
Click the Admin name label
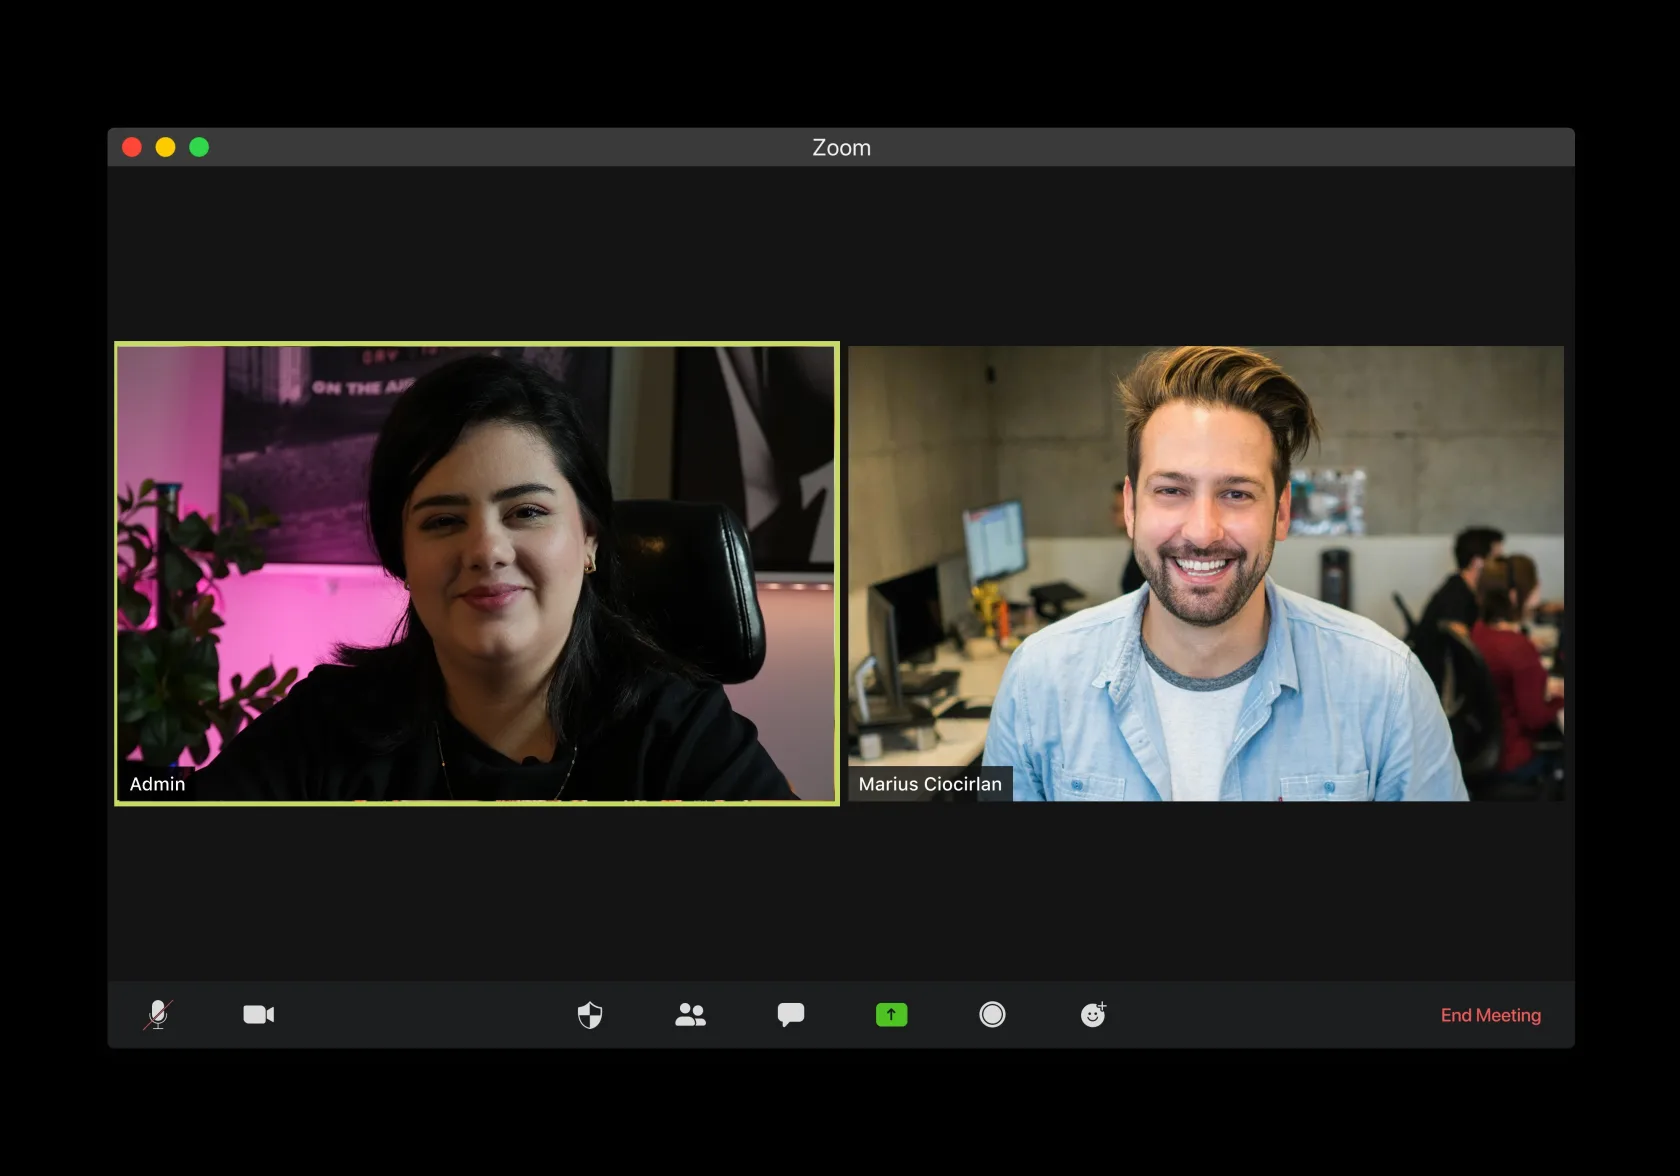[x=157, y=784]
